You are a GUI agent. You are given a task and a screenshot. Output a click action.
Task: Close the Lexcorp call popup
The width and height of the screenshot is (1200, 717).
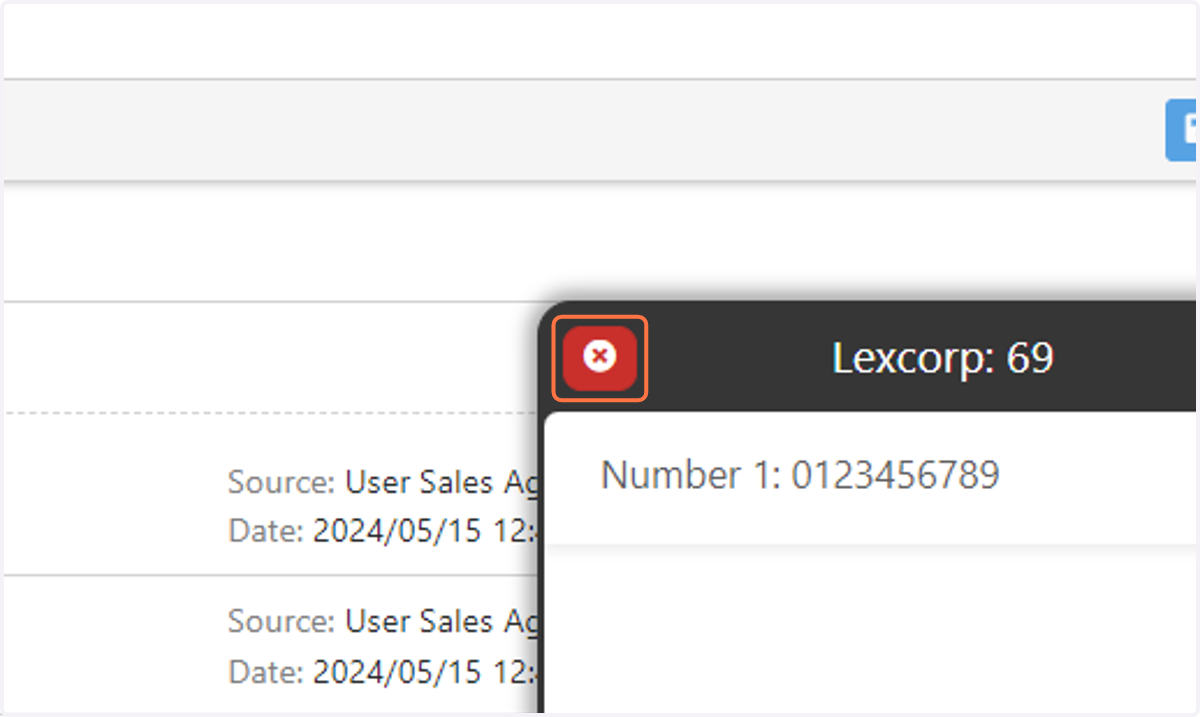coord(600,358)
